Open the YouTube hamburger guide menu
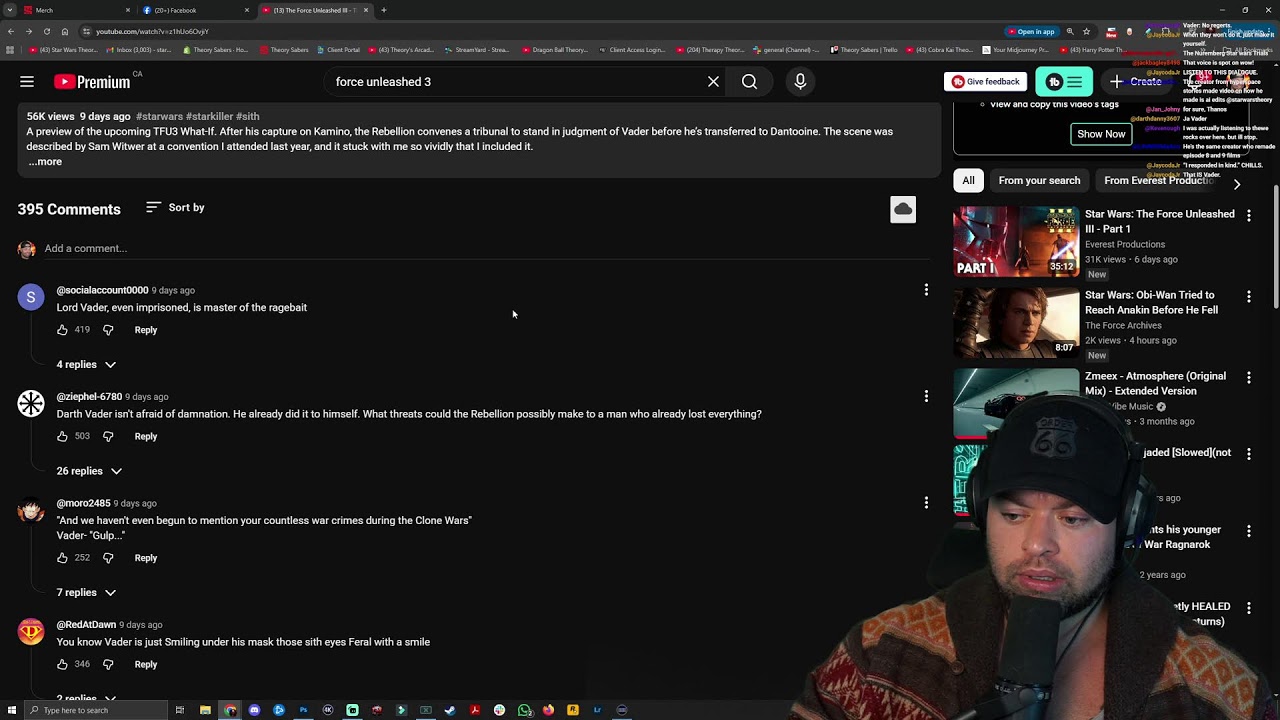The image size is (1280, 720). click(x=27, y=82)
